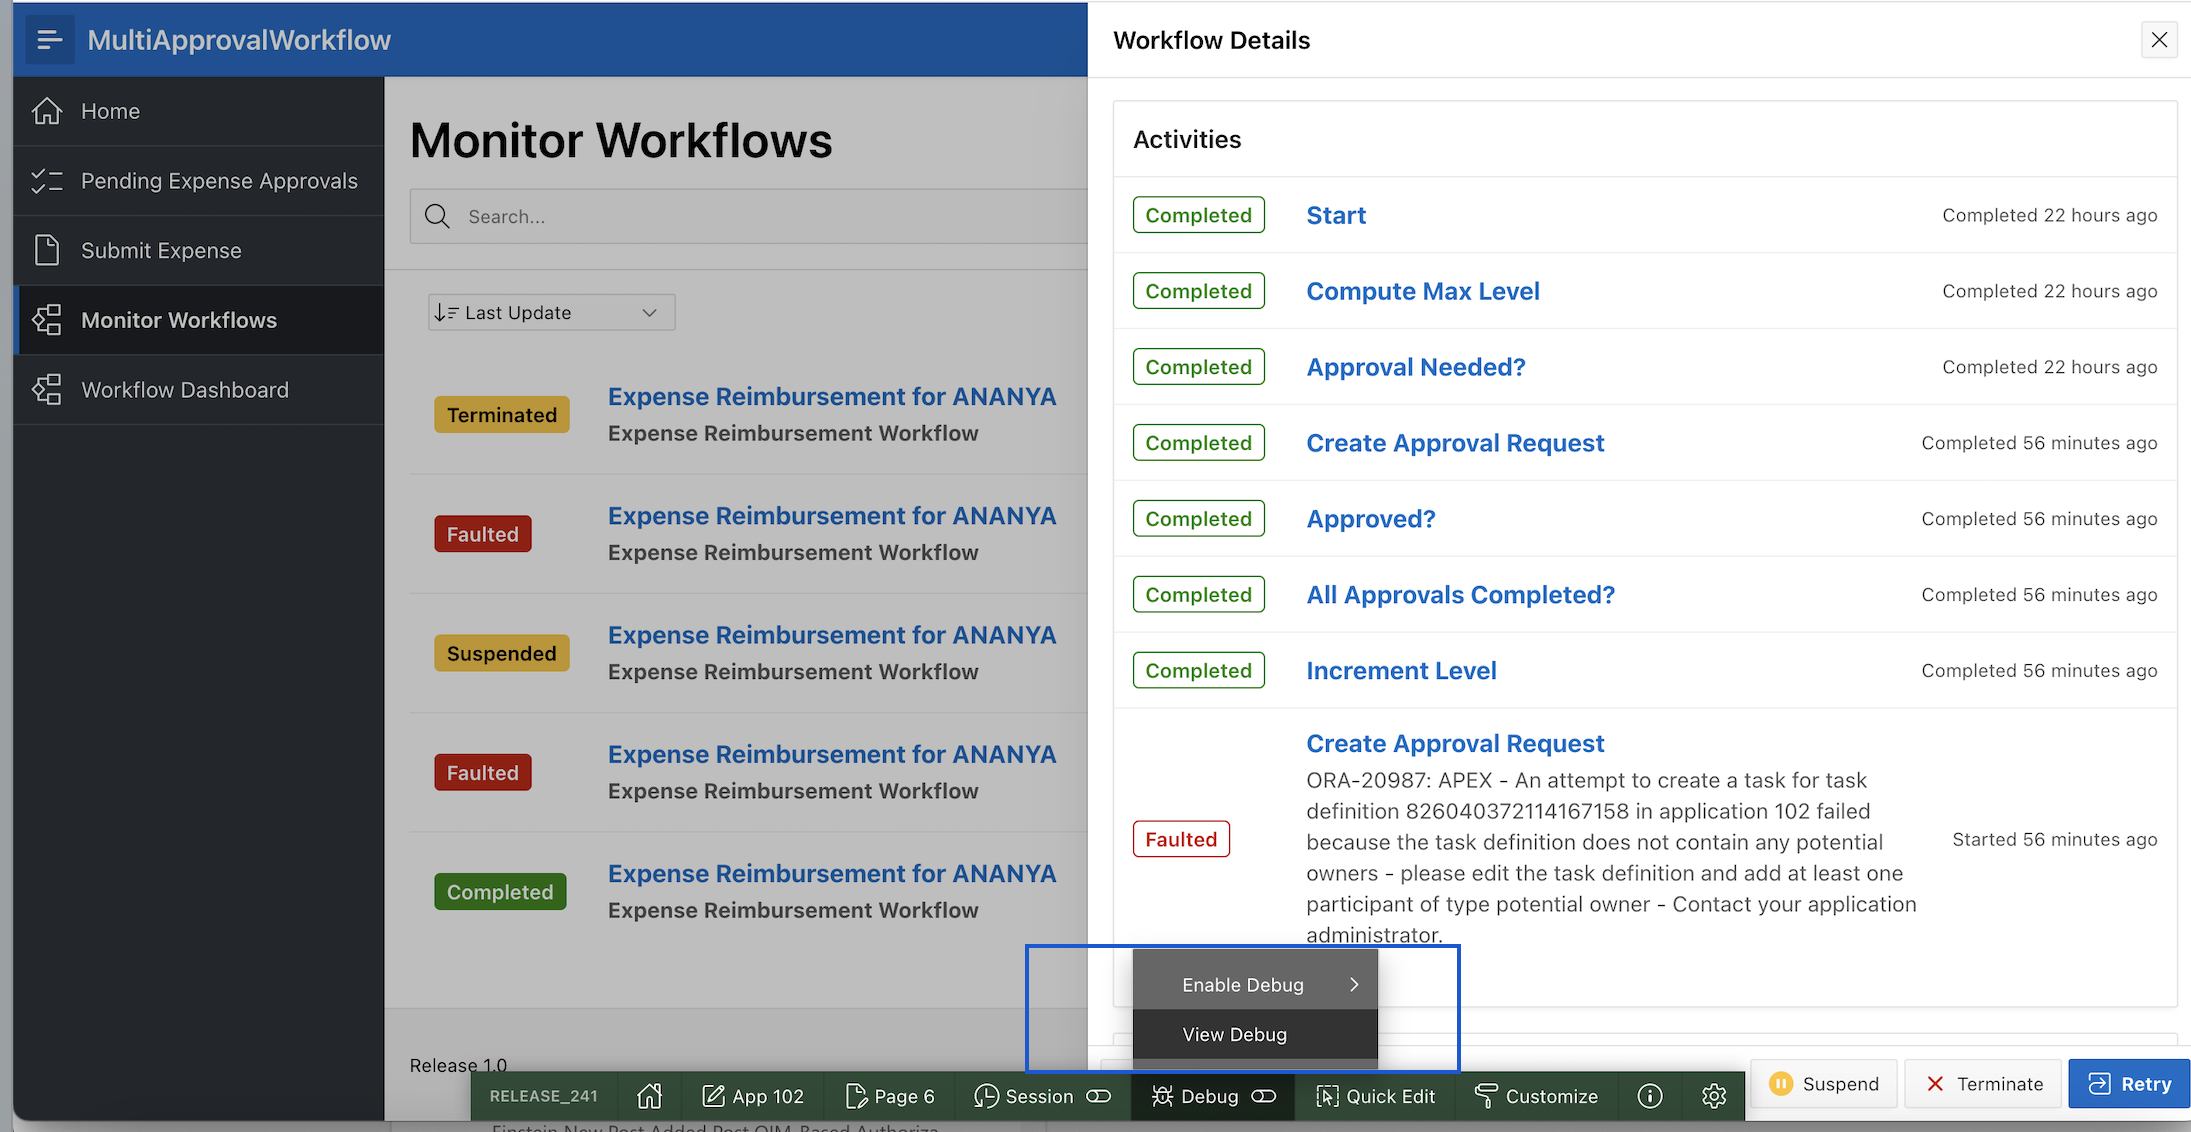Image resolution: width=2191 pixels, height=1132 pixels.
Task: Open the Last Update sort dropdown
Action: 549,312
